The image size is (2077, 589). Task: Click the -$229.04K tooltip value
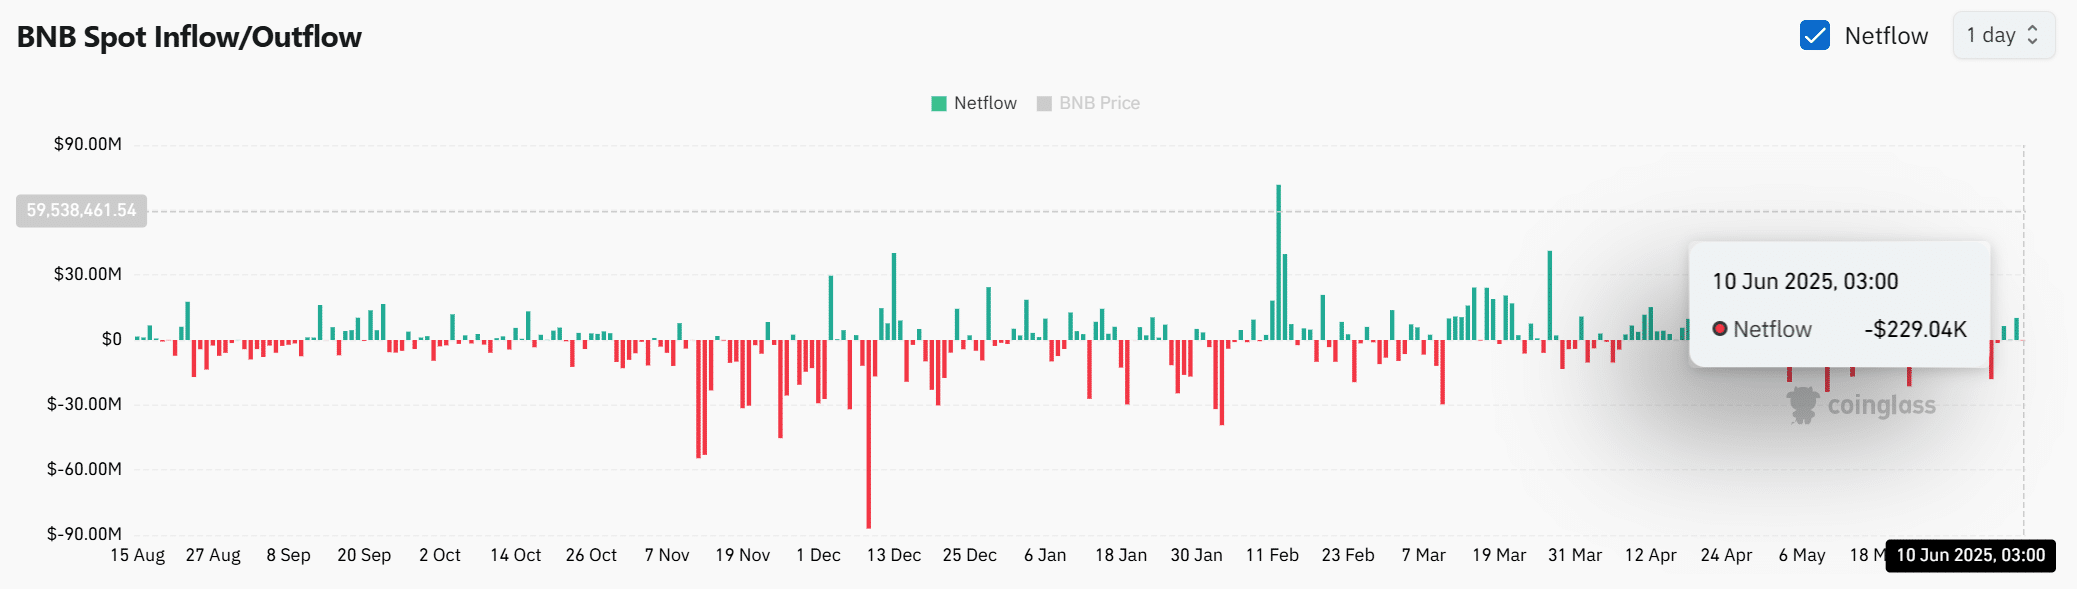click(x=1915, y=330)
